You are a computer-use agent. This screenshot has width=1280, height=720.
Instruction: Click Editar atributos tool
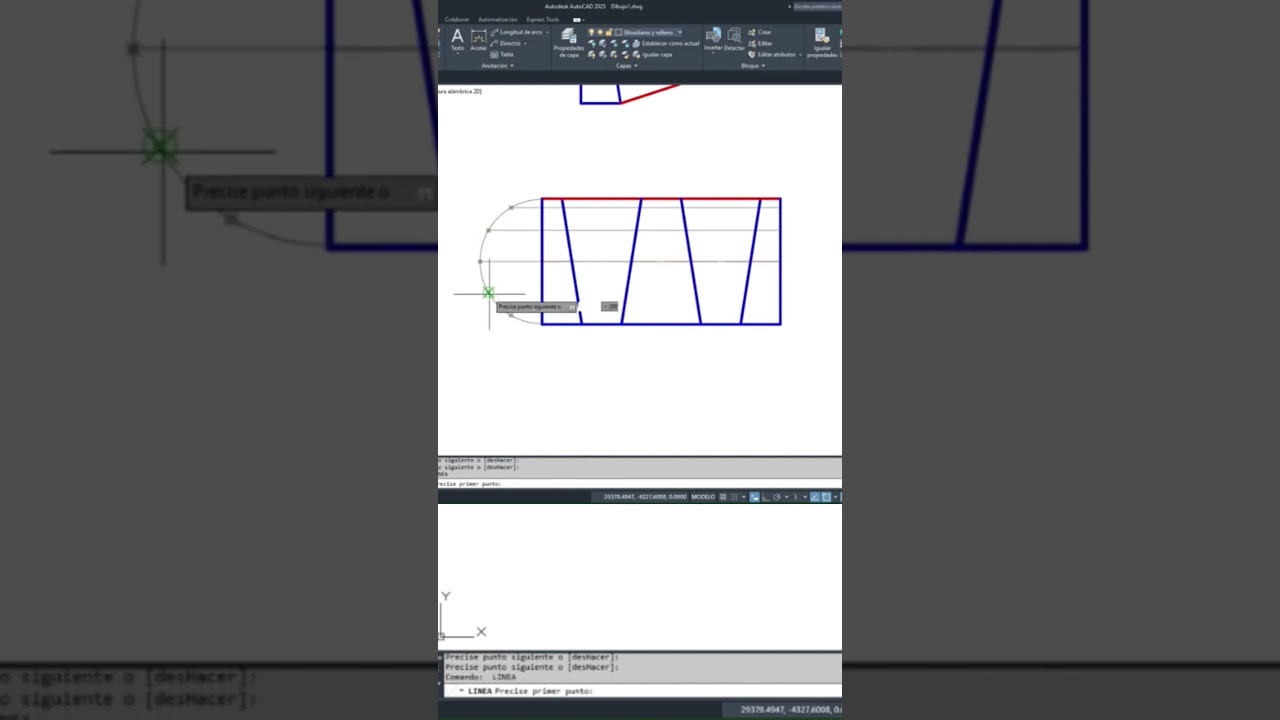coord(772,54)
